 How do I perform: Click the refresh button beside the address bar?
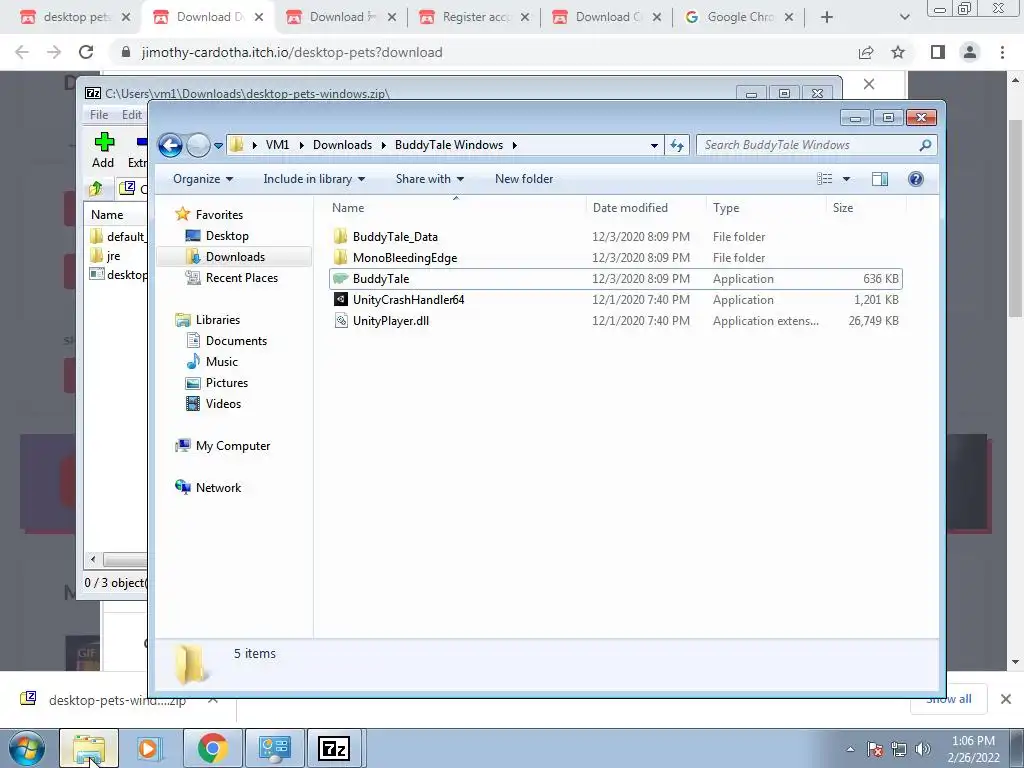pos(677,145)
